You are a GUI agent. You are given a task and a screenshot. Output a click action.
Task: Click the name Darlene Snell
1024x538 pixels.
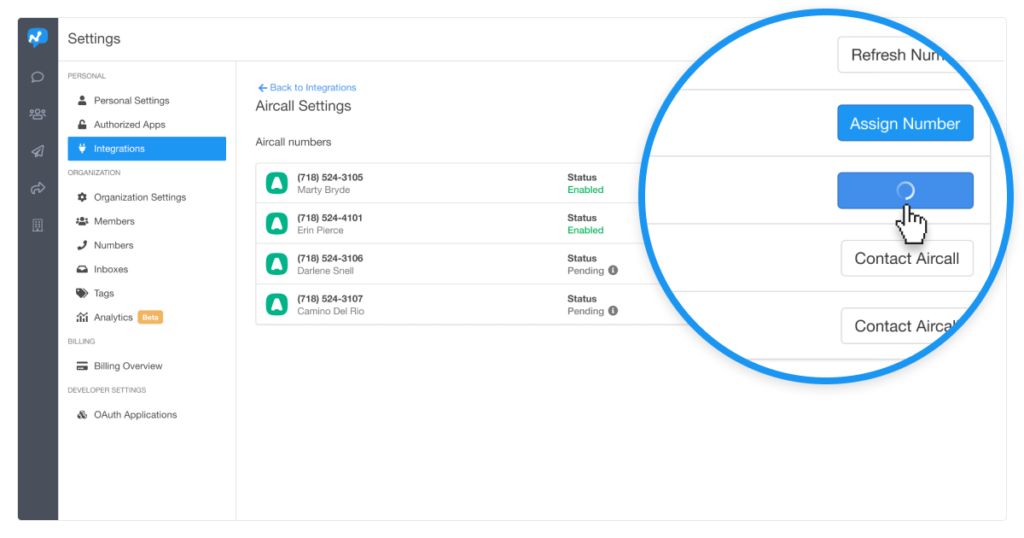325,271
